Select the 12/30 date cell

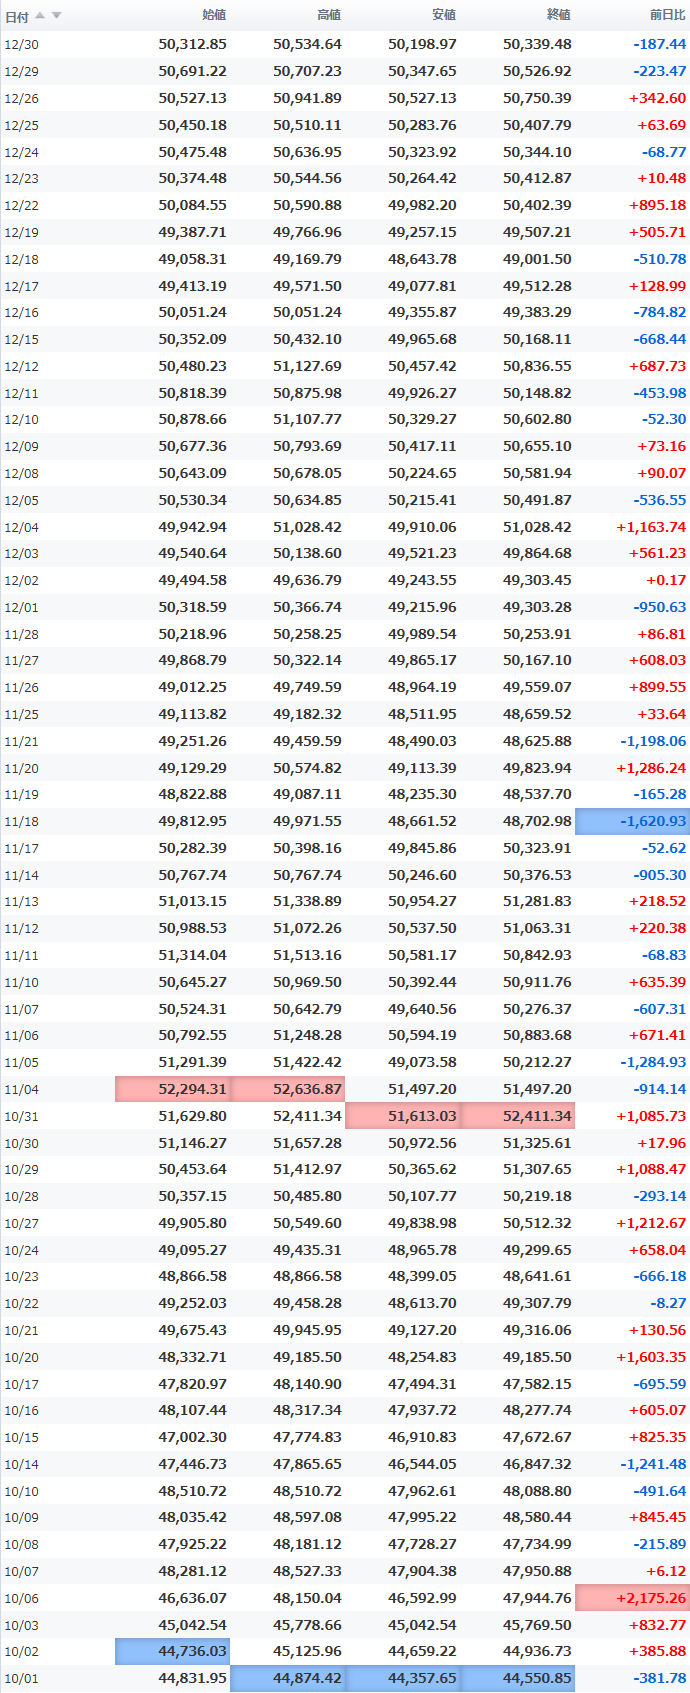pos(22,45)
